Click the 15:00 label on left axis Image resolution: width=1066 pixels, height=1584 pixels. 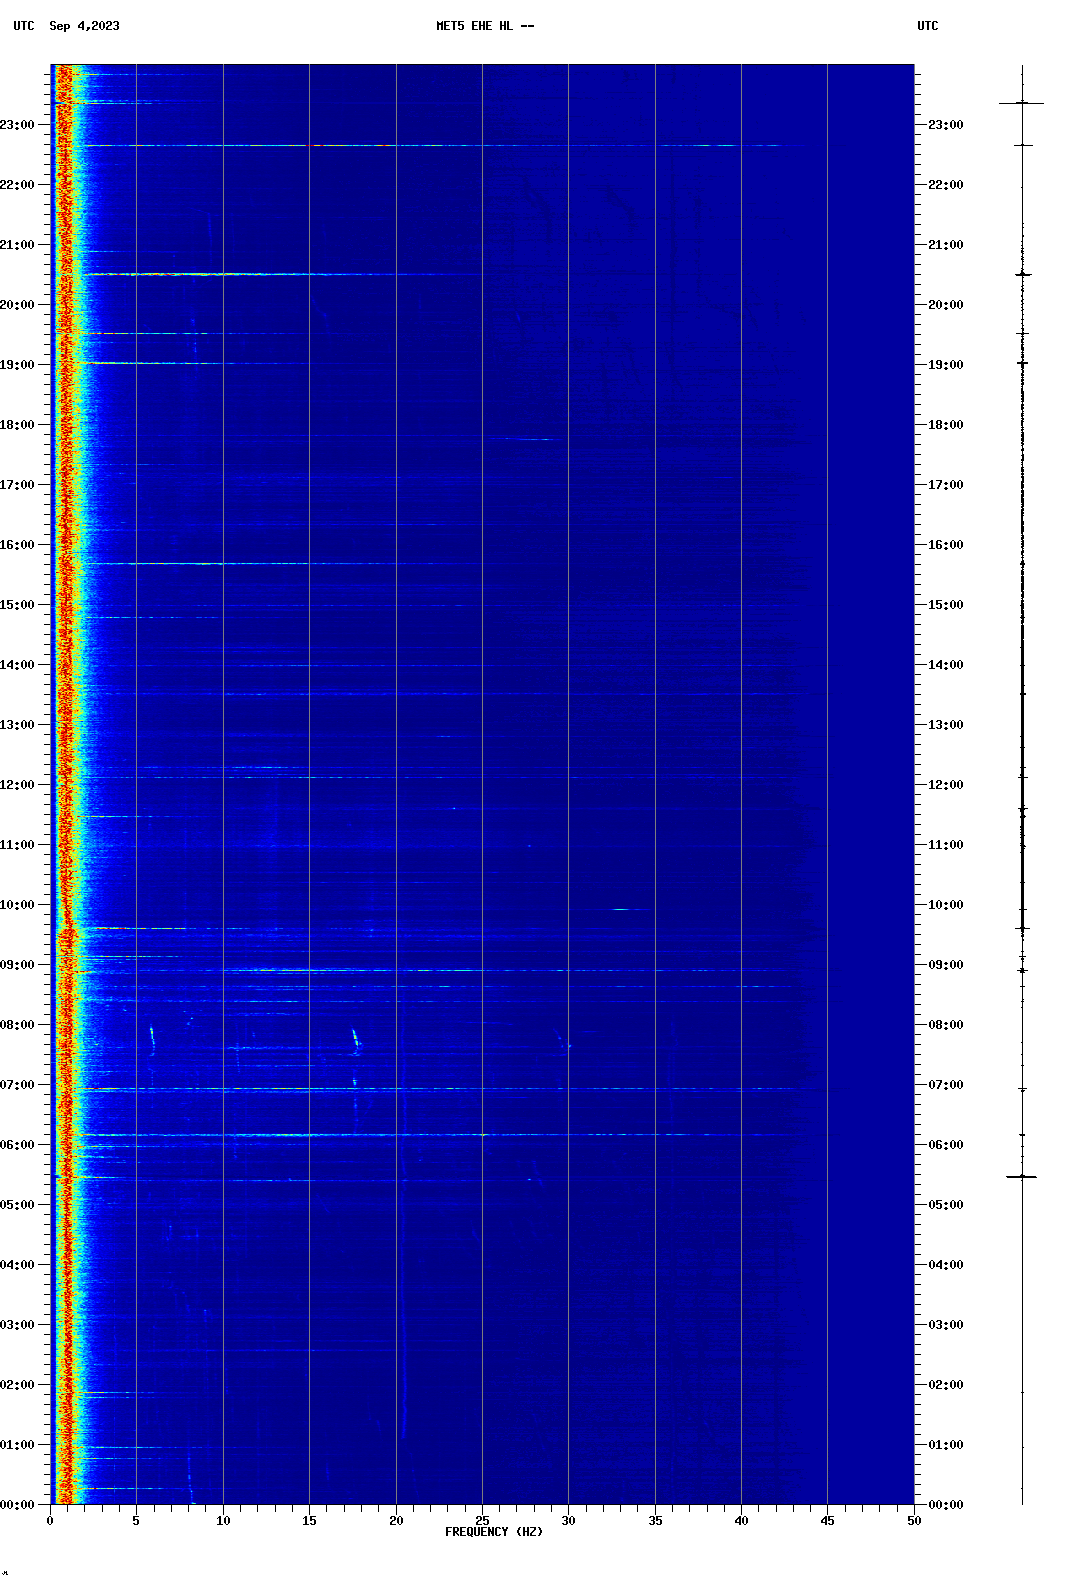point(18,605)
